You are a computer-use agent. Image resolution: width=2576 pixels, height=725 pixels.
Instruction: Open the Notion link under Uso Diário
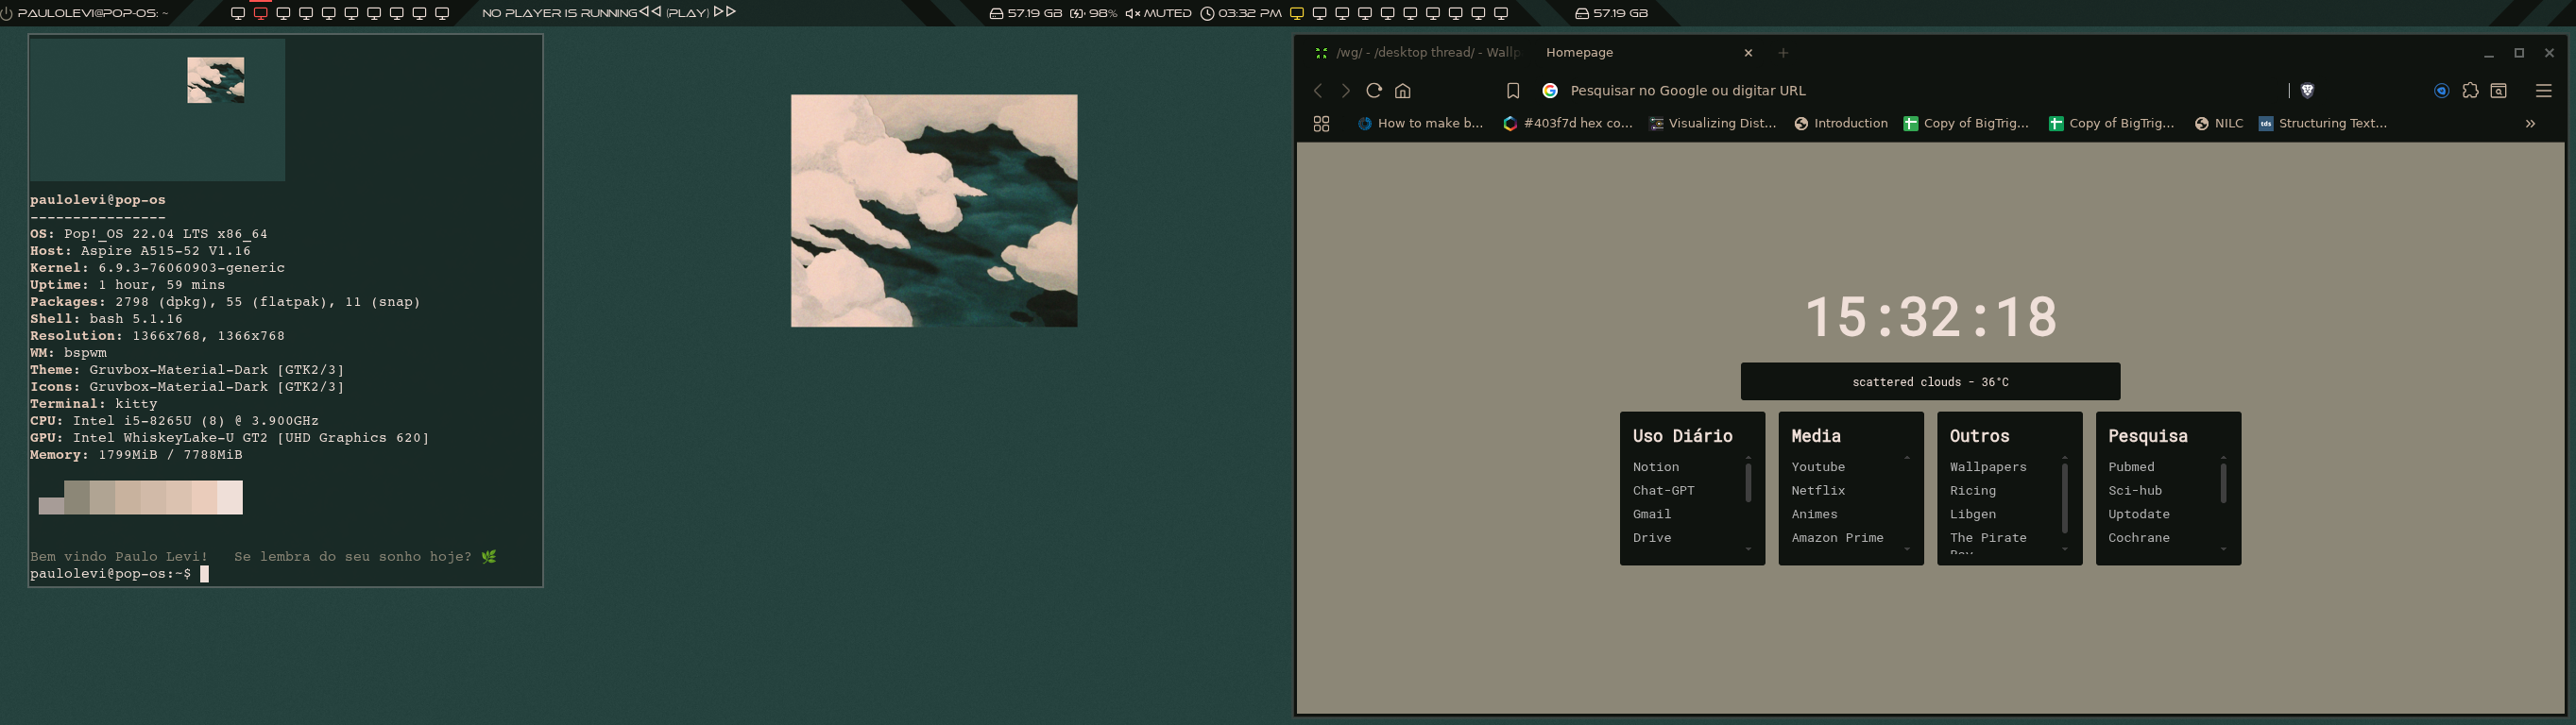pos(1656,467)
